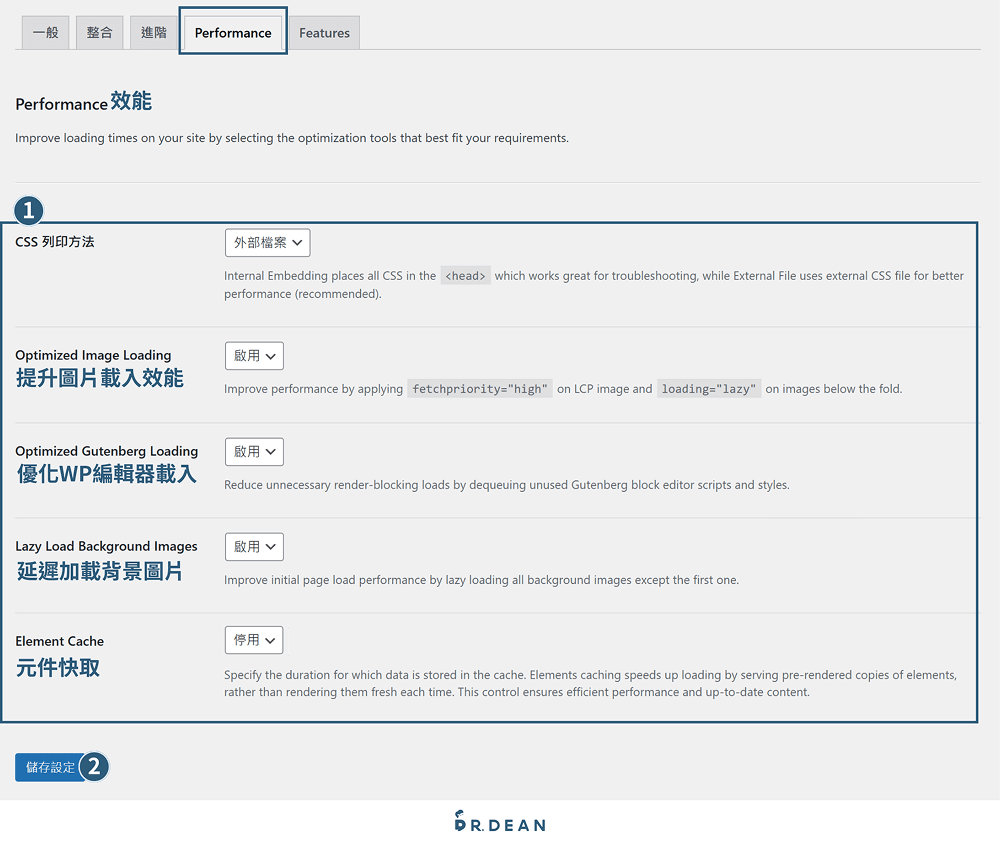This screenshot has width=1000, height=844.
Task: Switch to the 一般 tab
Action: (44, 32)
